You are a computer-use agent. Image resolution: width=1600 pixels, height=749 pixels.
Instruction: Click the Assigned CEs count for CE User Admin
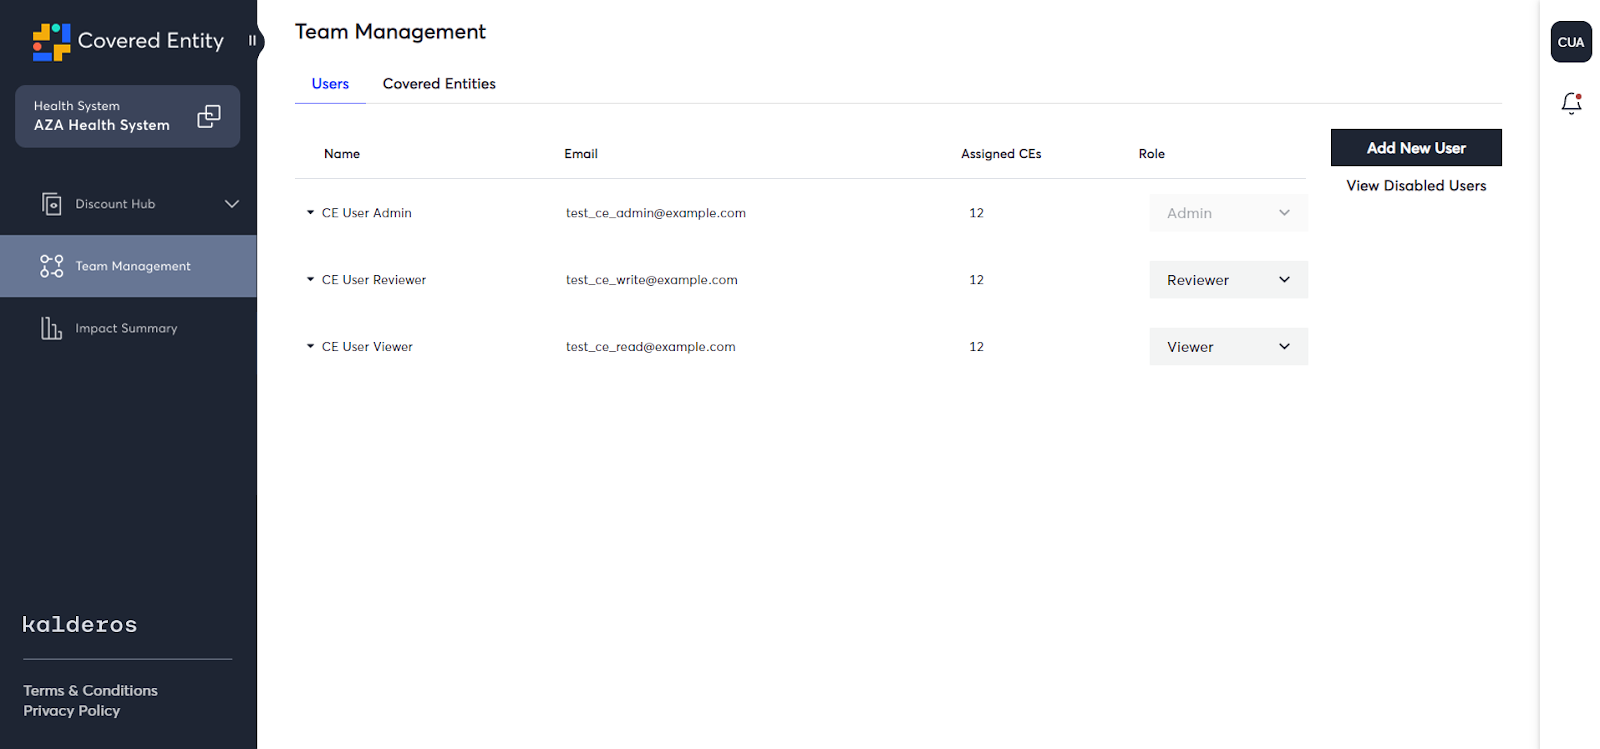976,213
